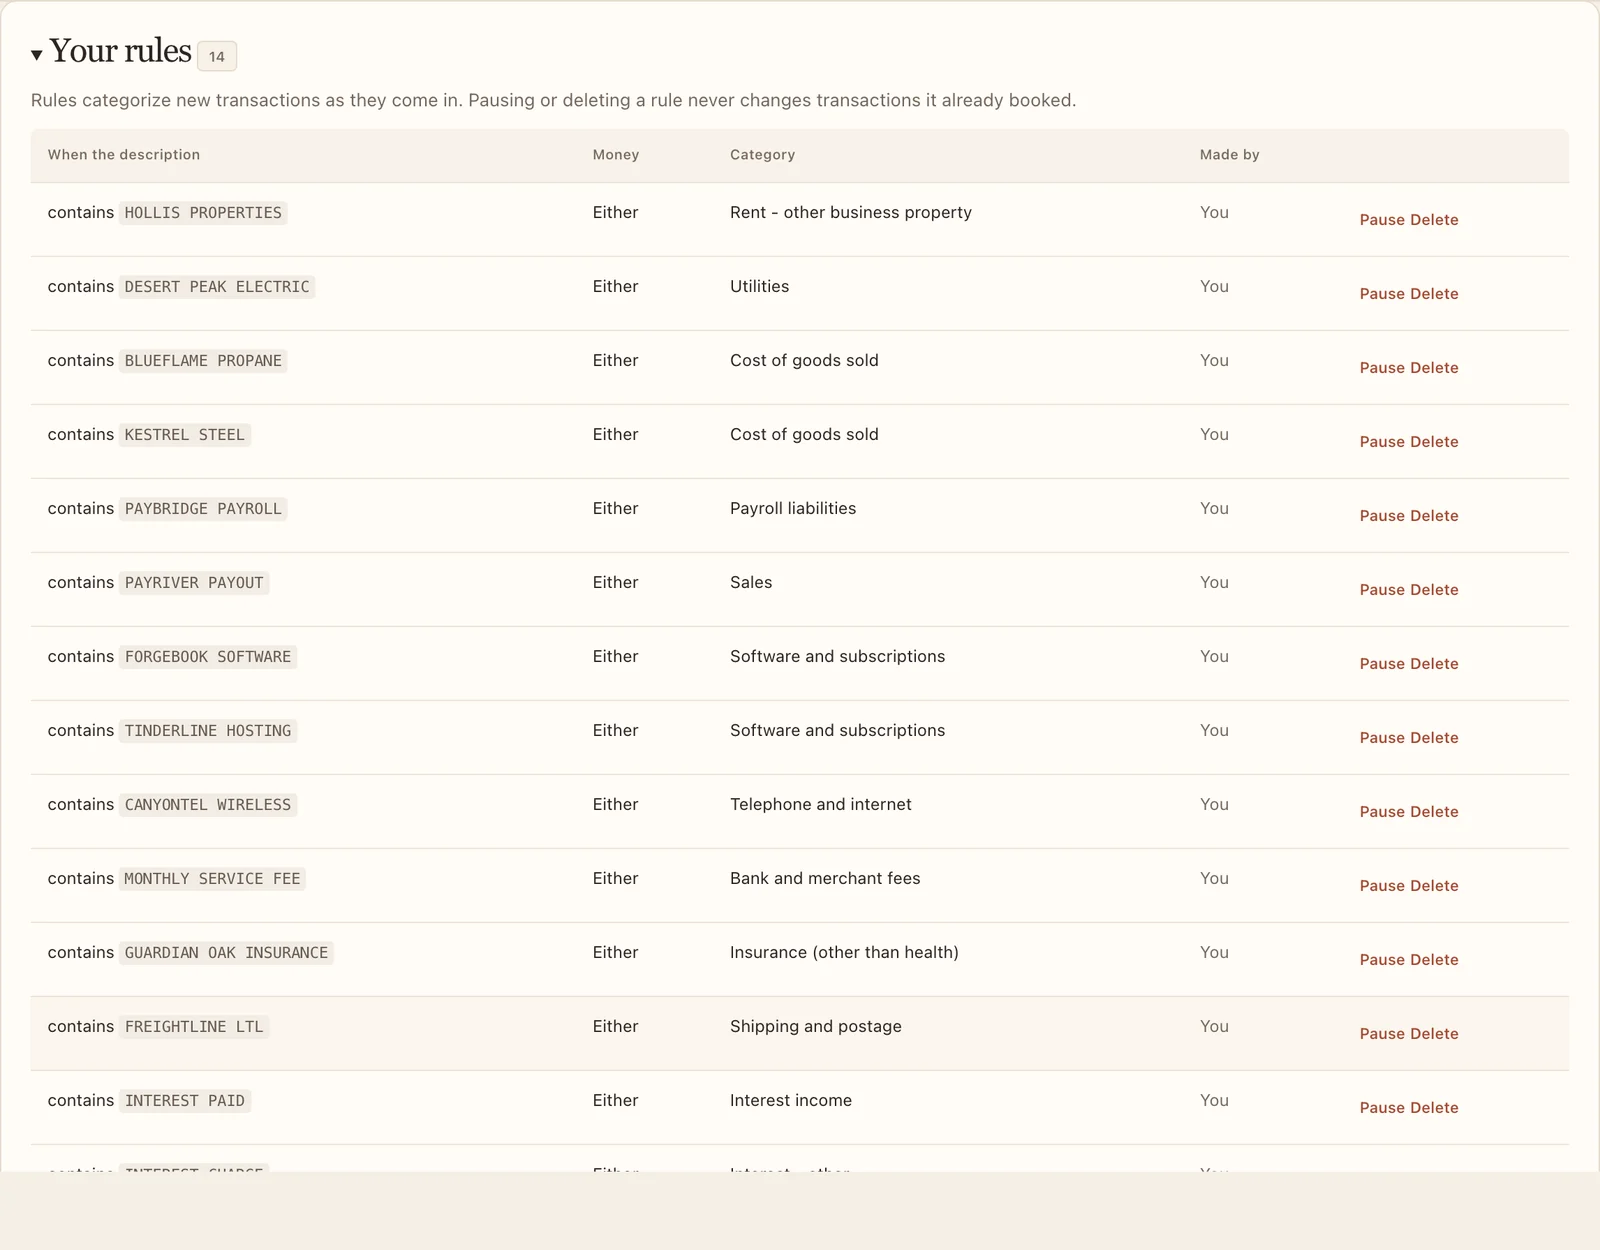
Task: Collapse the Your rules section triangle
Action: point(37,55)
